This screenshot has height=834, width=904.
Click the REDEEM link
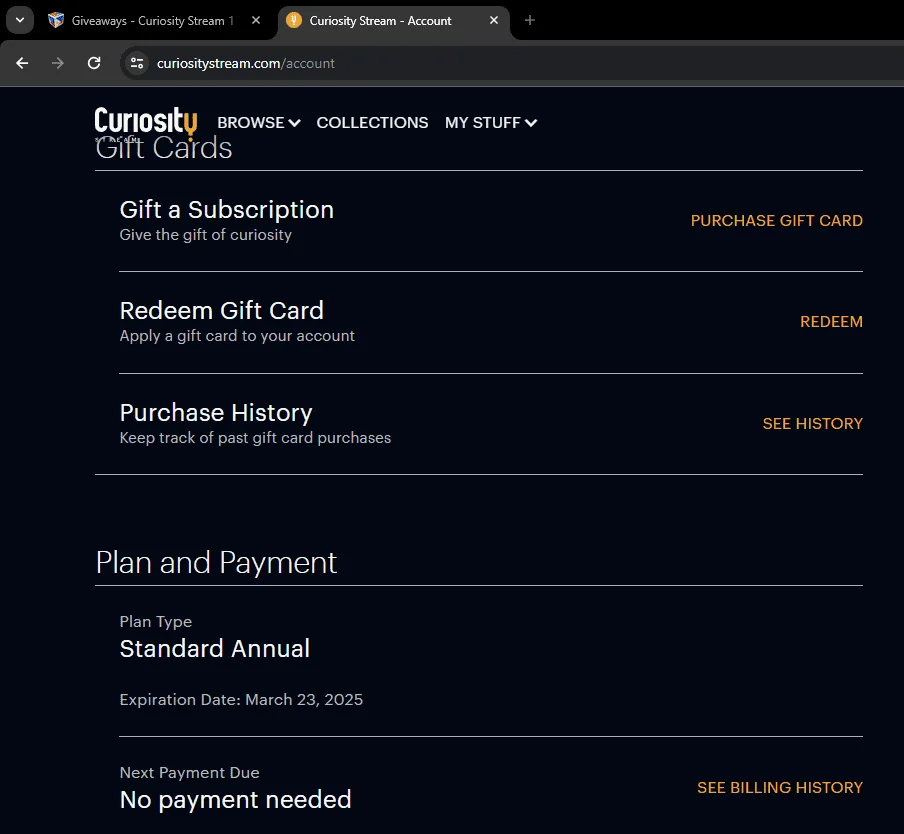pos(831,322)
